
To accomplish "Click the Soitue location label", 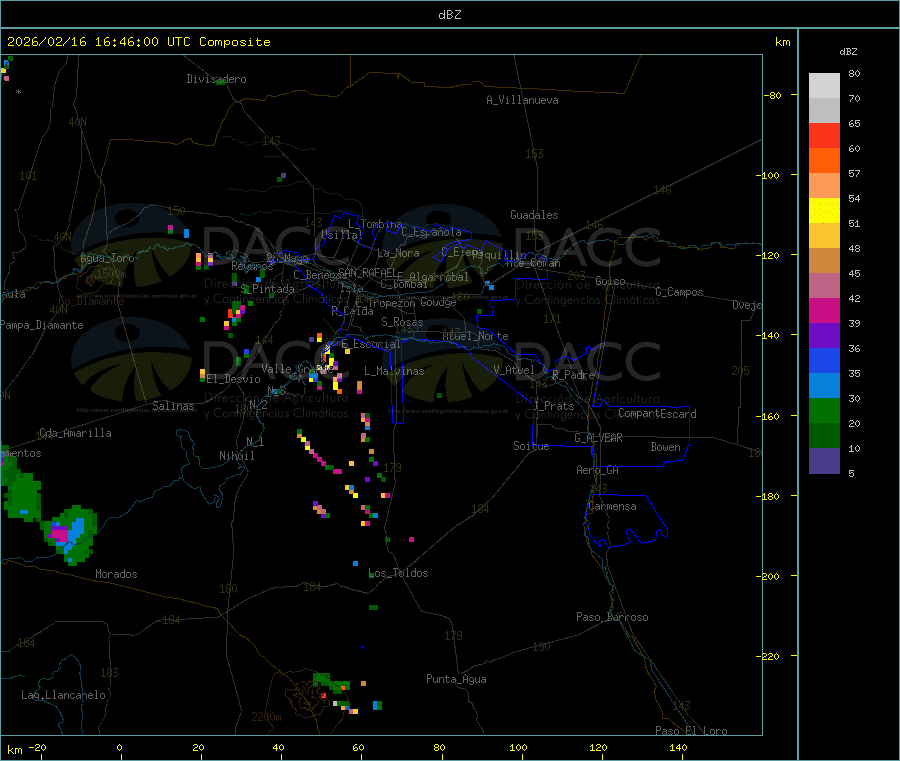I will point(531,446).
